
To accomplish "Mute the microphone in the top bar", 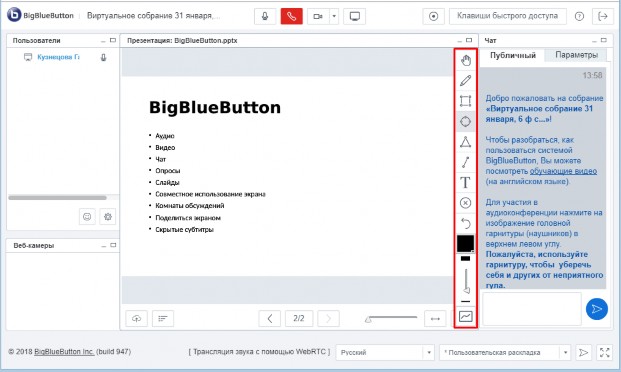I will pos(265,16).
